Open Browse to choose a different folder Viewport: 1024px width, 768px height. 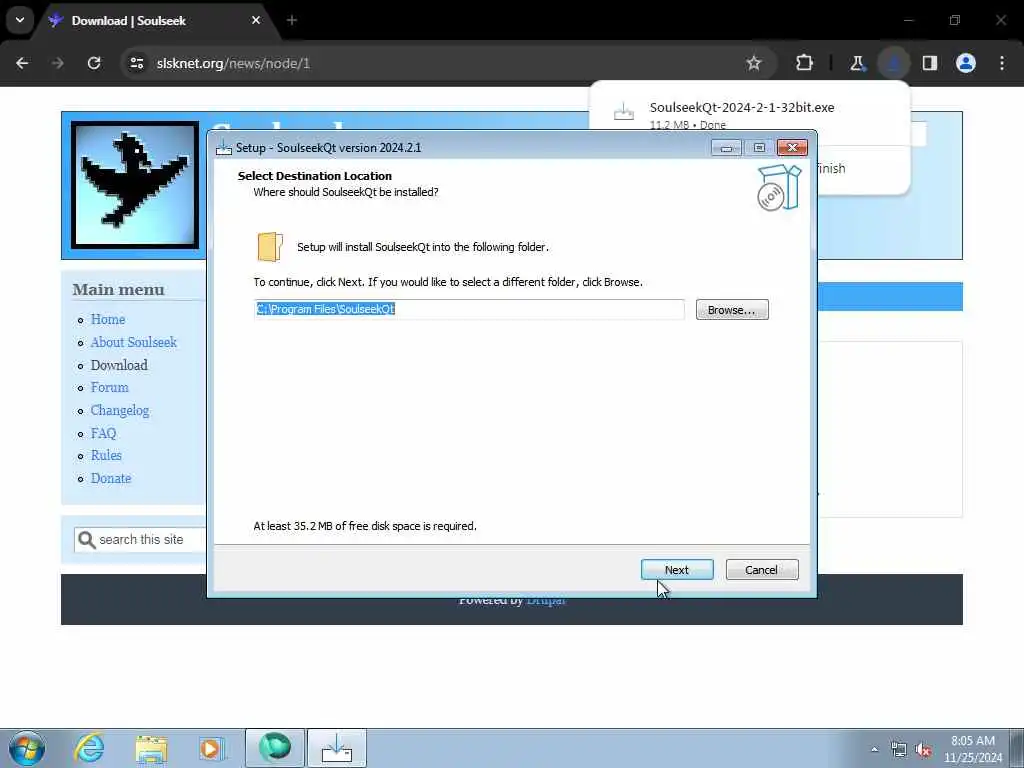point(731,310)
